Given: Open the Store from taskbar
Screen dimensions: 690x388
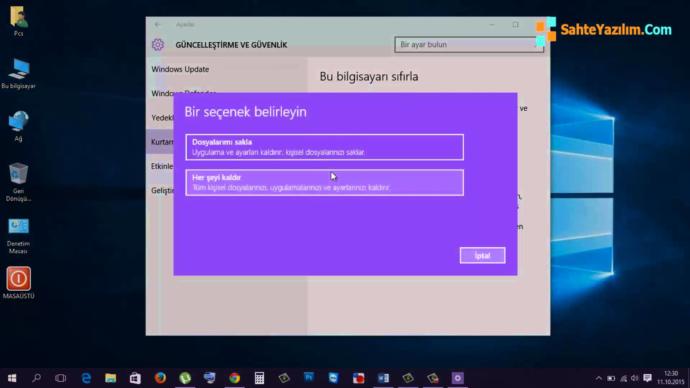Looking at the screenshot, I should click(135, 378).
